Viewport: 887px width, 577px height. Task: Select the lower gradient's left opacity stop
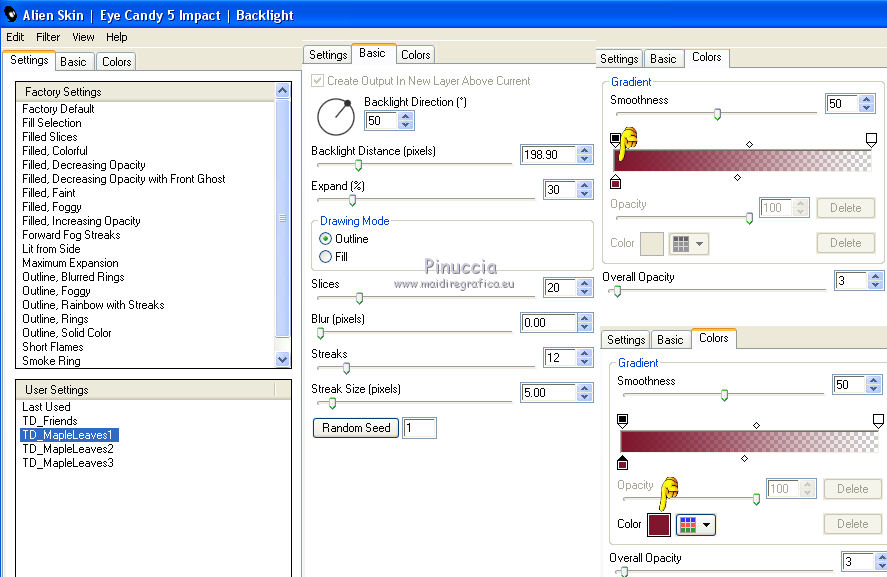[x=622, y=421]
